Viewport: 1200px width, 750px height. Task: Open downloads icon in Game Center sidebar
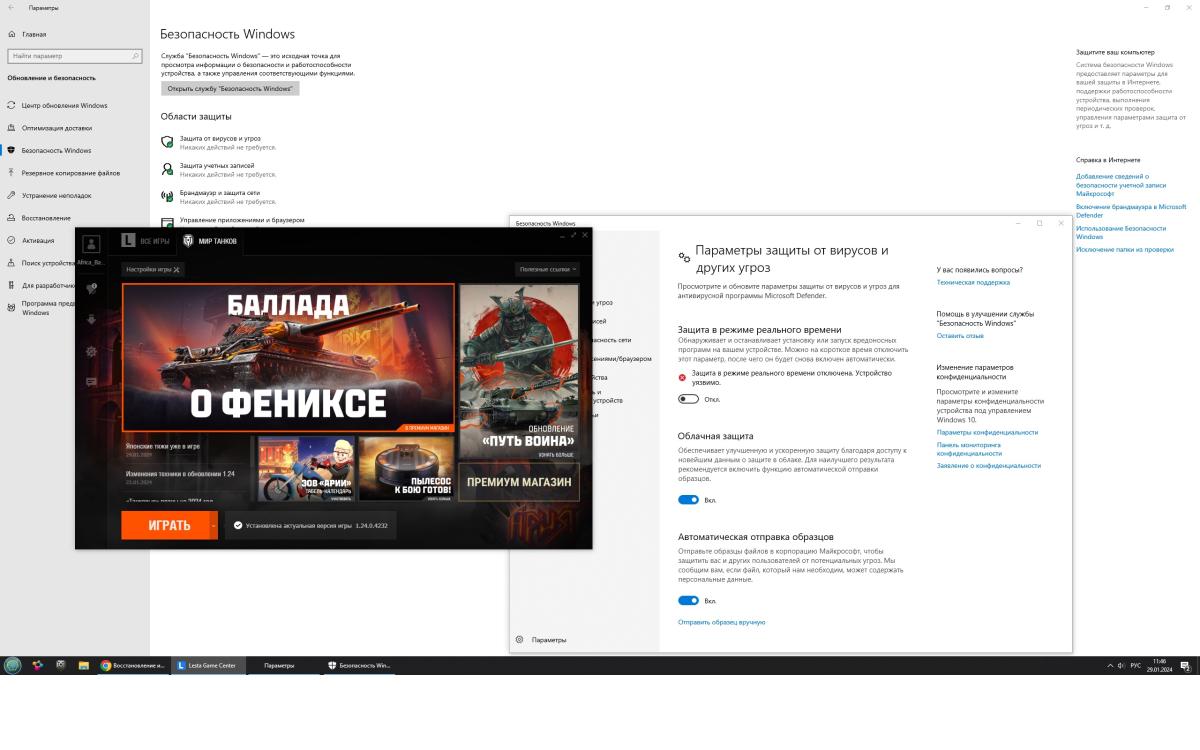coord(92,320)
